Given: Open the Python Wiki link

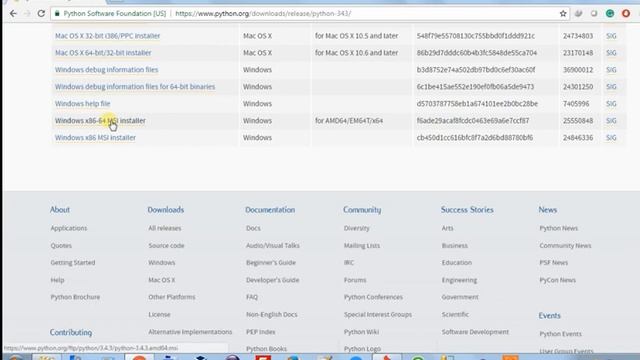Looking at the screenshot, I should (362, 332).
